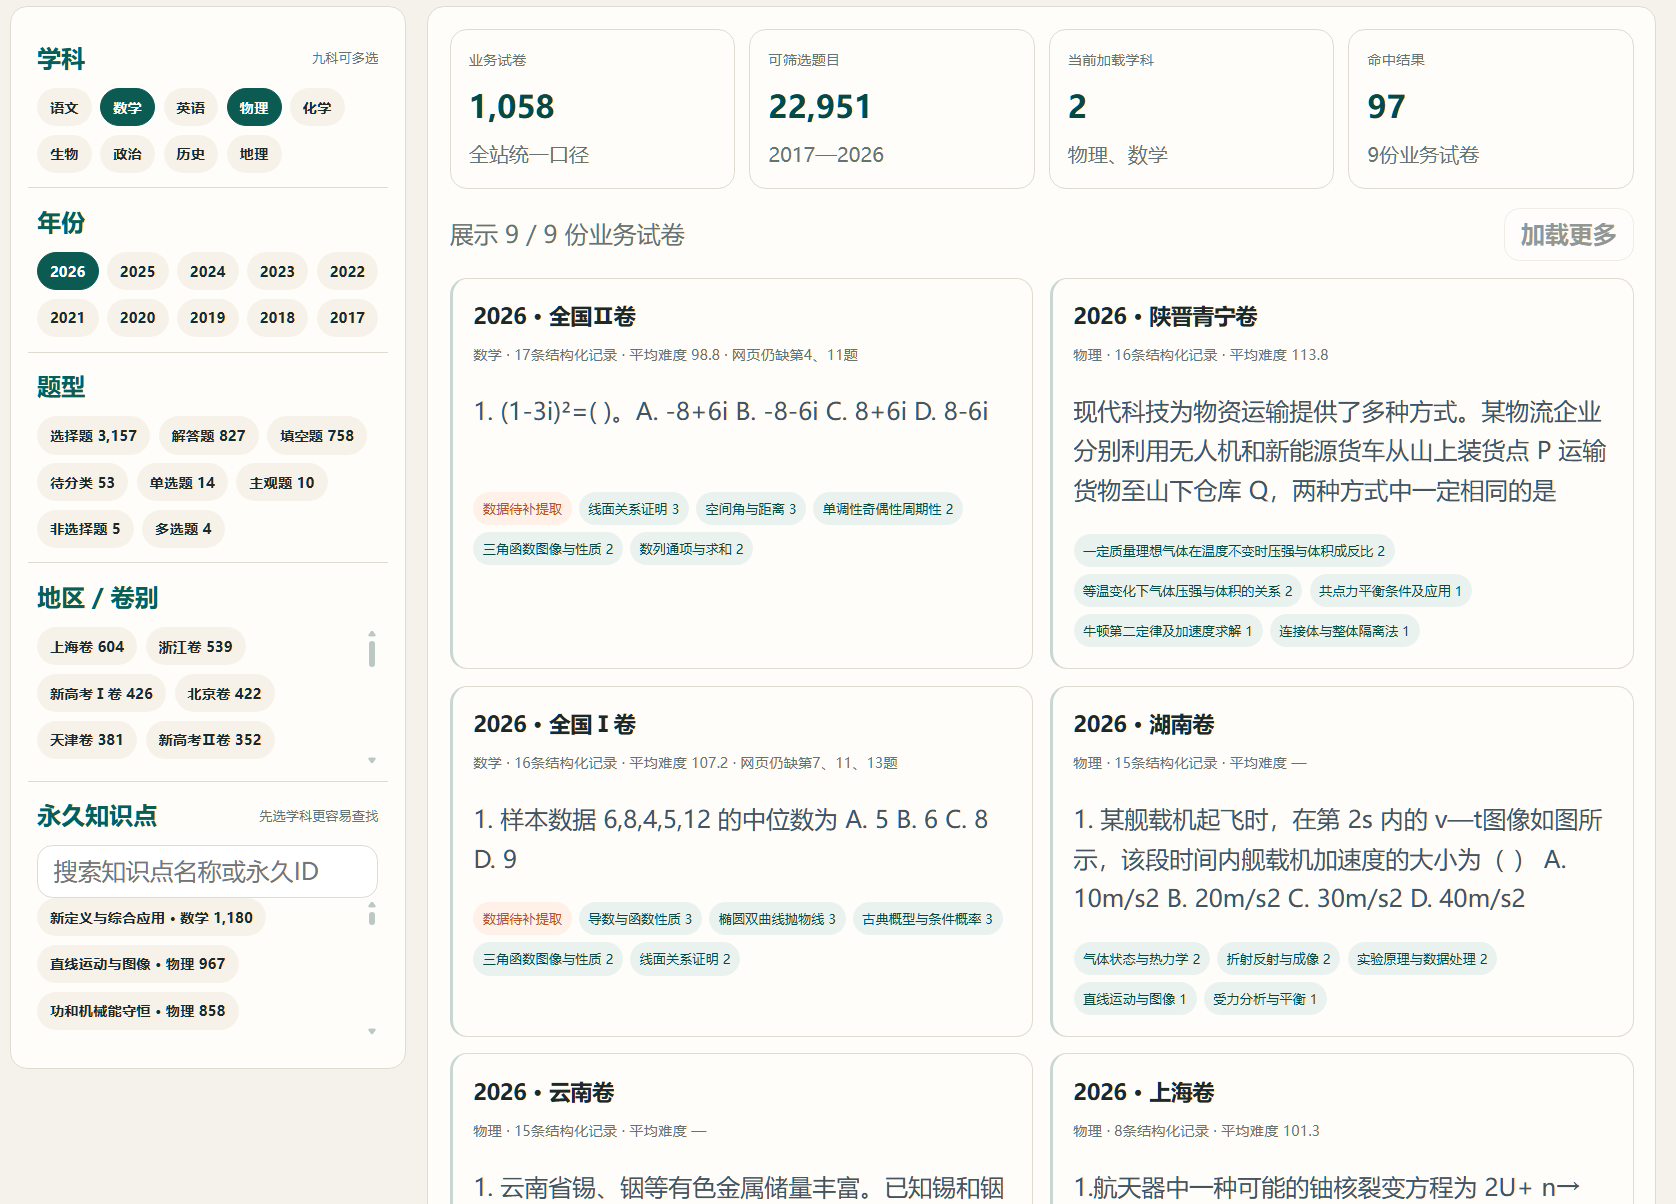This screenshot has width=1676, height=1204.
Task: Choose year 2021
Action: click(68, 318)
